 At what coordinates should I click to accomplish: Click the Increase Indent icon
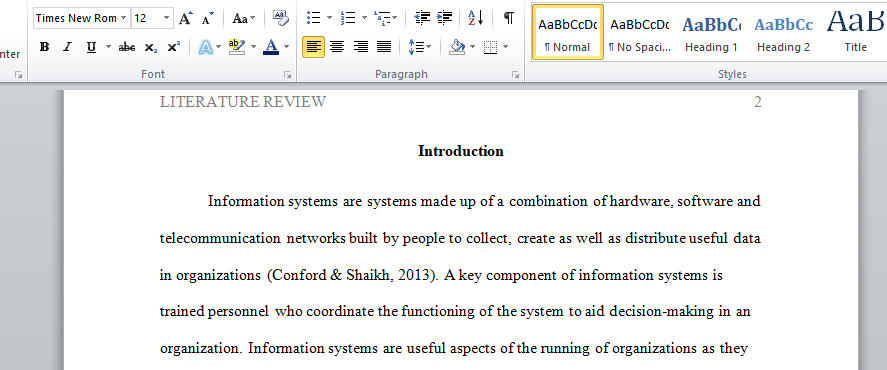coord(445,18)
